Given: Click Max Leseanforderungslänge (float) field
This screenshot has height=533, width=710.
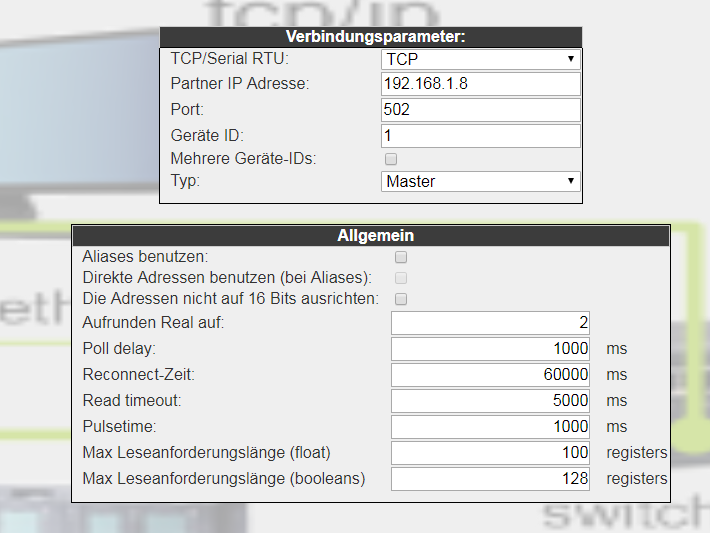Looking at the screenshot, I should pyautogui.click(x=490, y=453).
